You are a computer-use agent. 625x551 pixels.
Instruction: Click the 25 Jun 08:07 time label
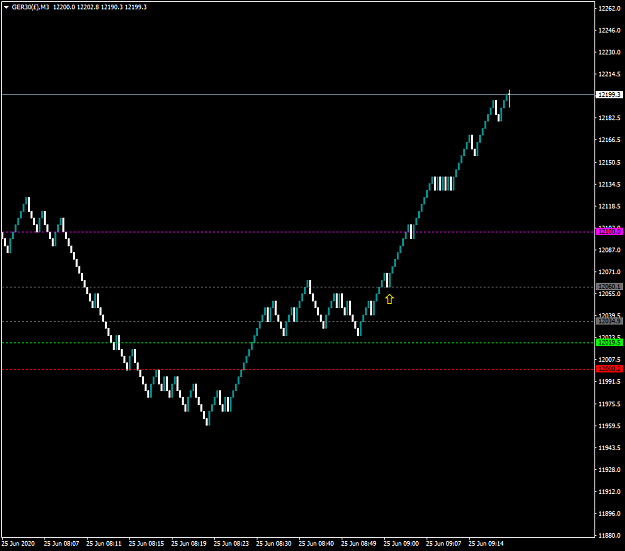[61, 543]
